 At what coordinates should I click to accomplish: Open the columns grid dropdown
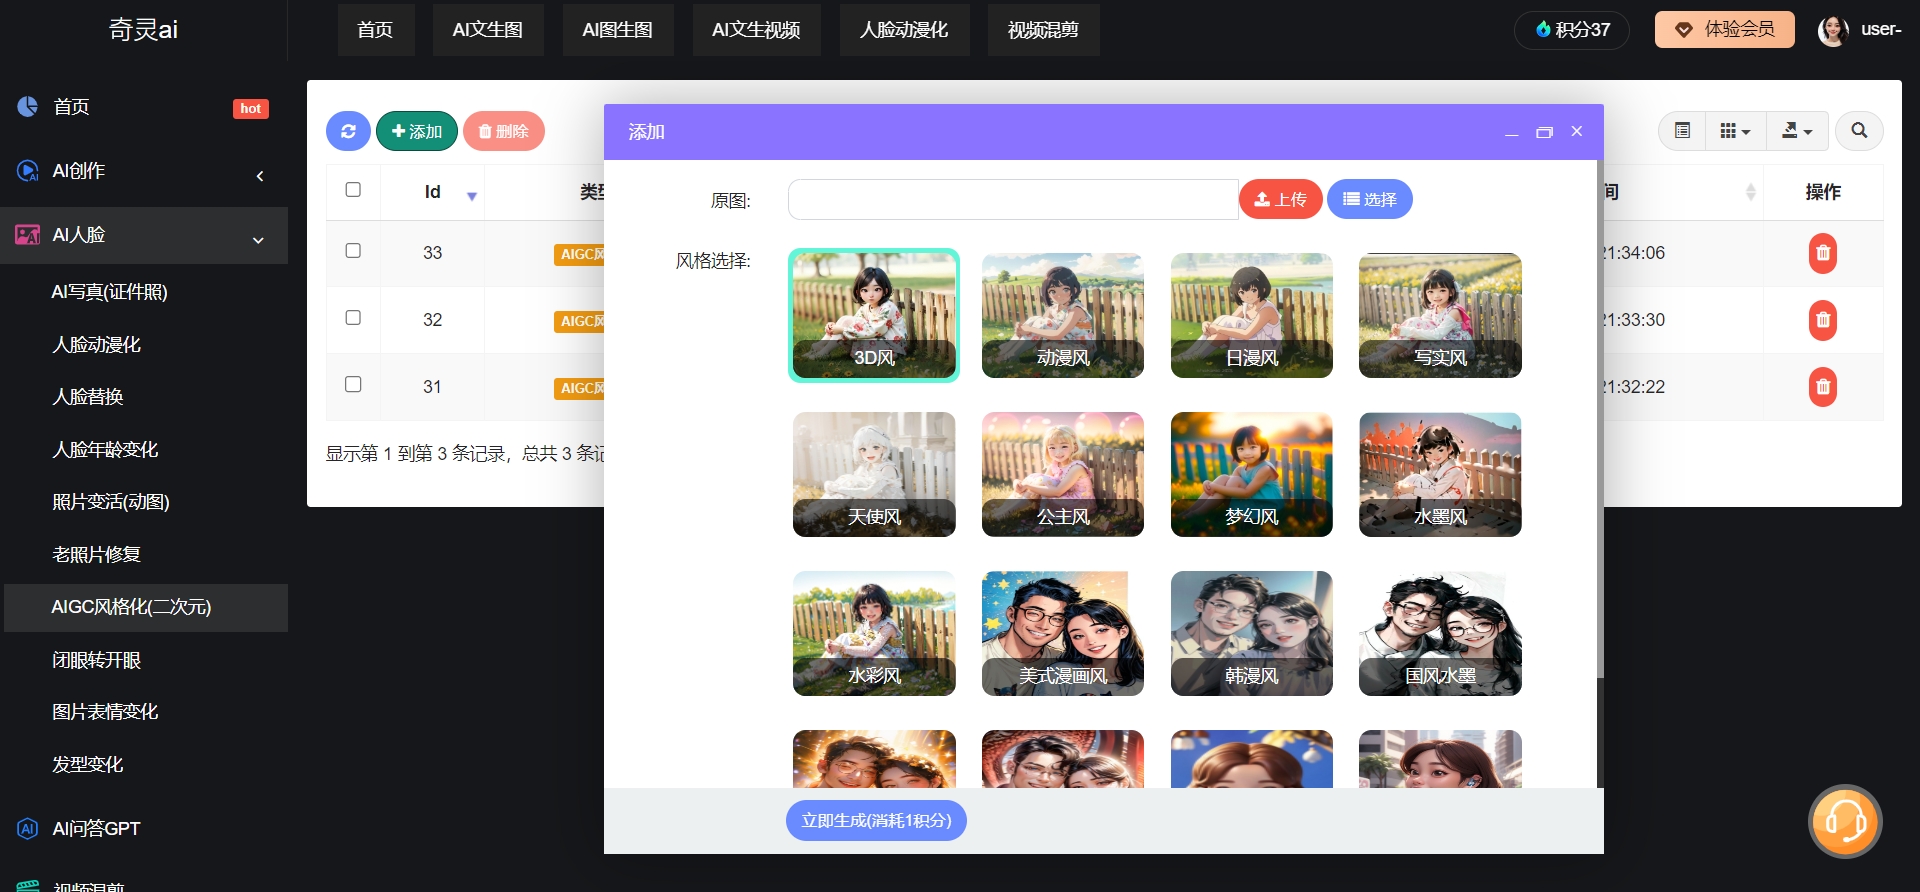[x=1735, y=131]
